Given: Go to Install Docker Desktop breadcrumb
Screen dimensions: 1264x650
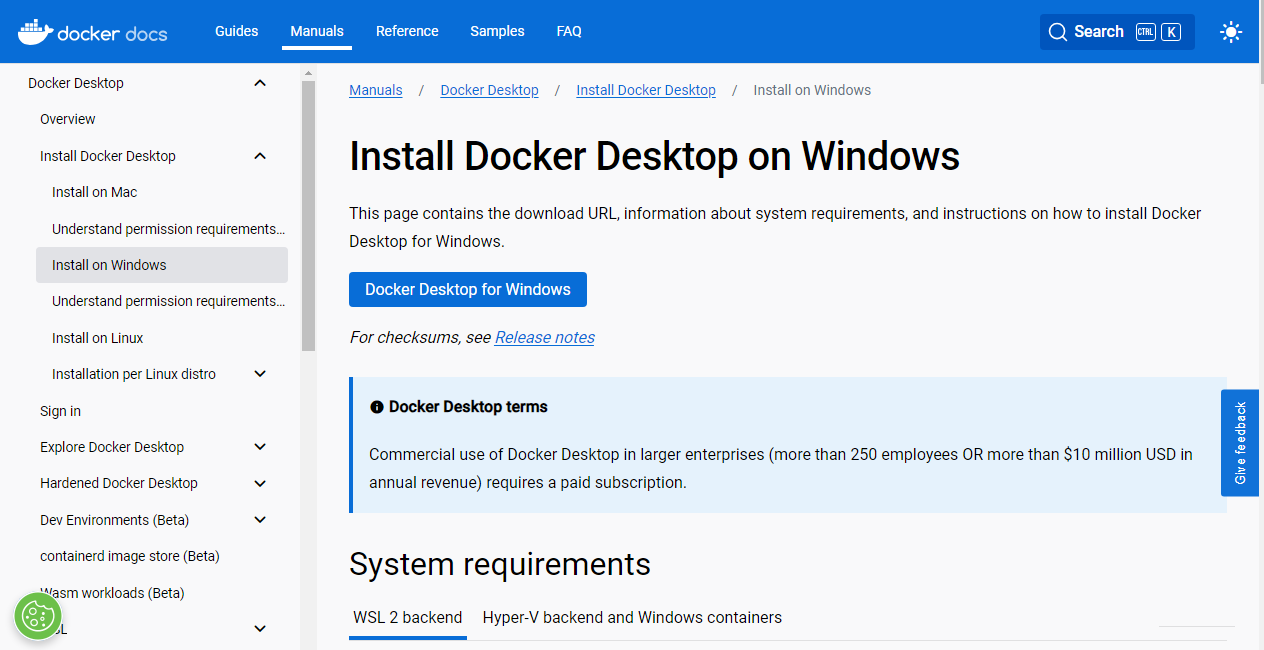Looking at the screenshot, I should click(645, 90).
